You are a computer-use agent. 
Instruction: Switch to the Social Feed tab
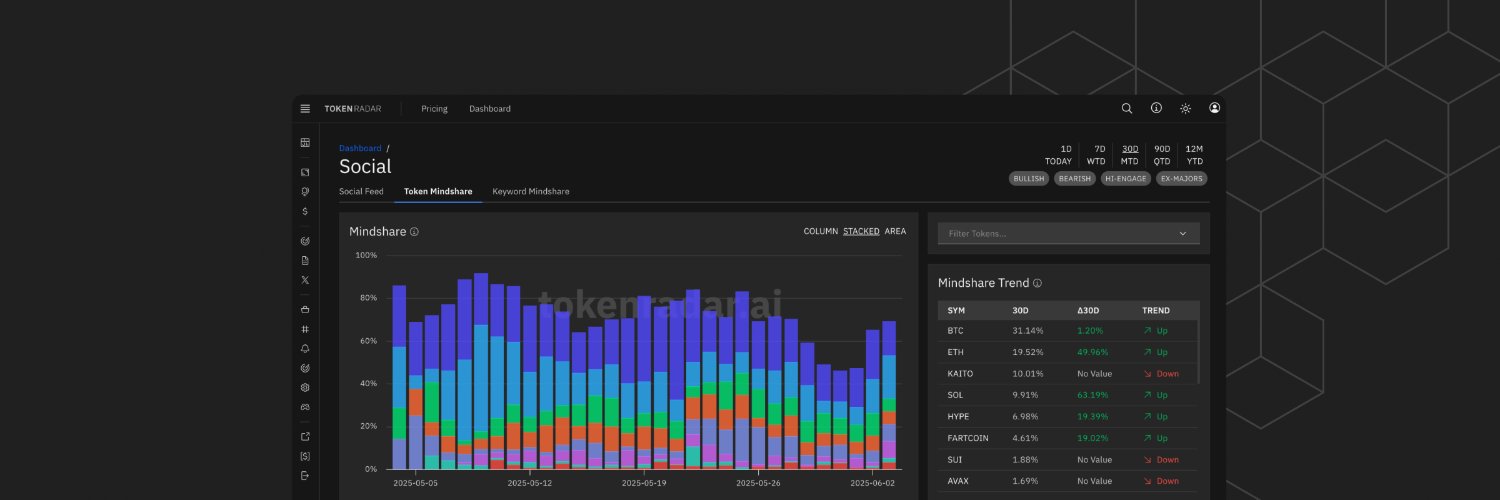click(361, 191)
